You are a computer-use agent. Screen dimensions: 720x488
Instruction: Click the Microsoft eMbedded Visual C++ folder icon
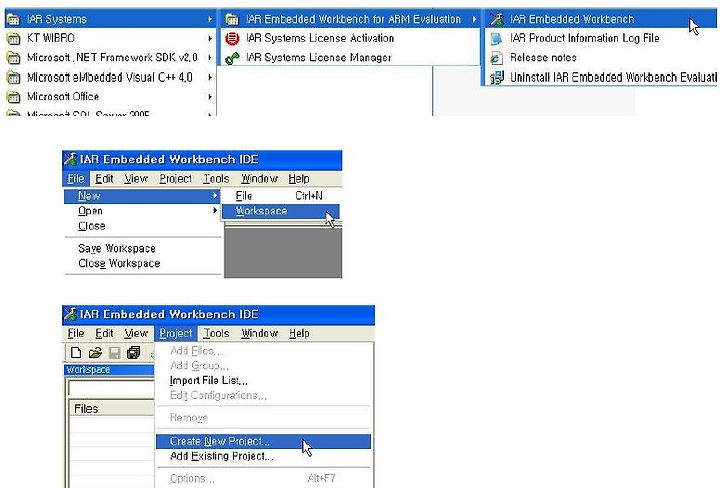pyautogui.click(x=13, y=78)
